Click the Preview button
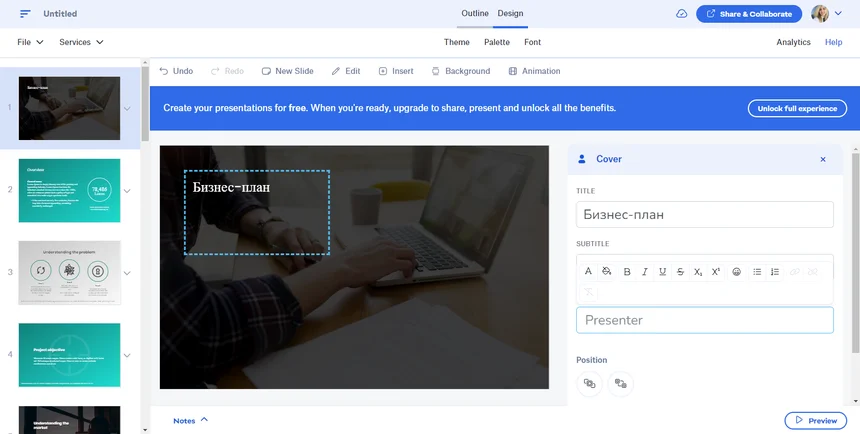The height and width of the screenshot is (434, 860). point(816,420)
